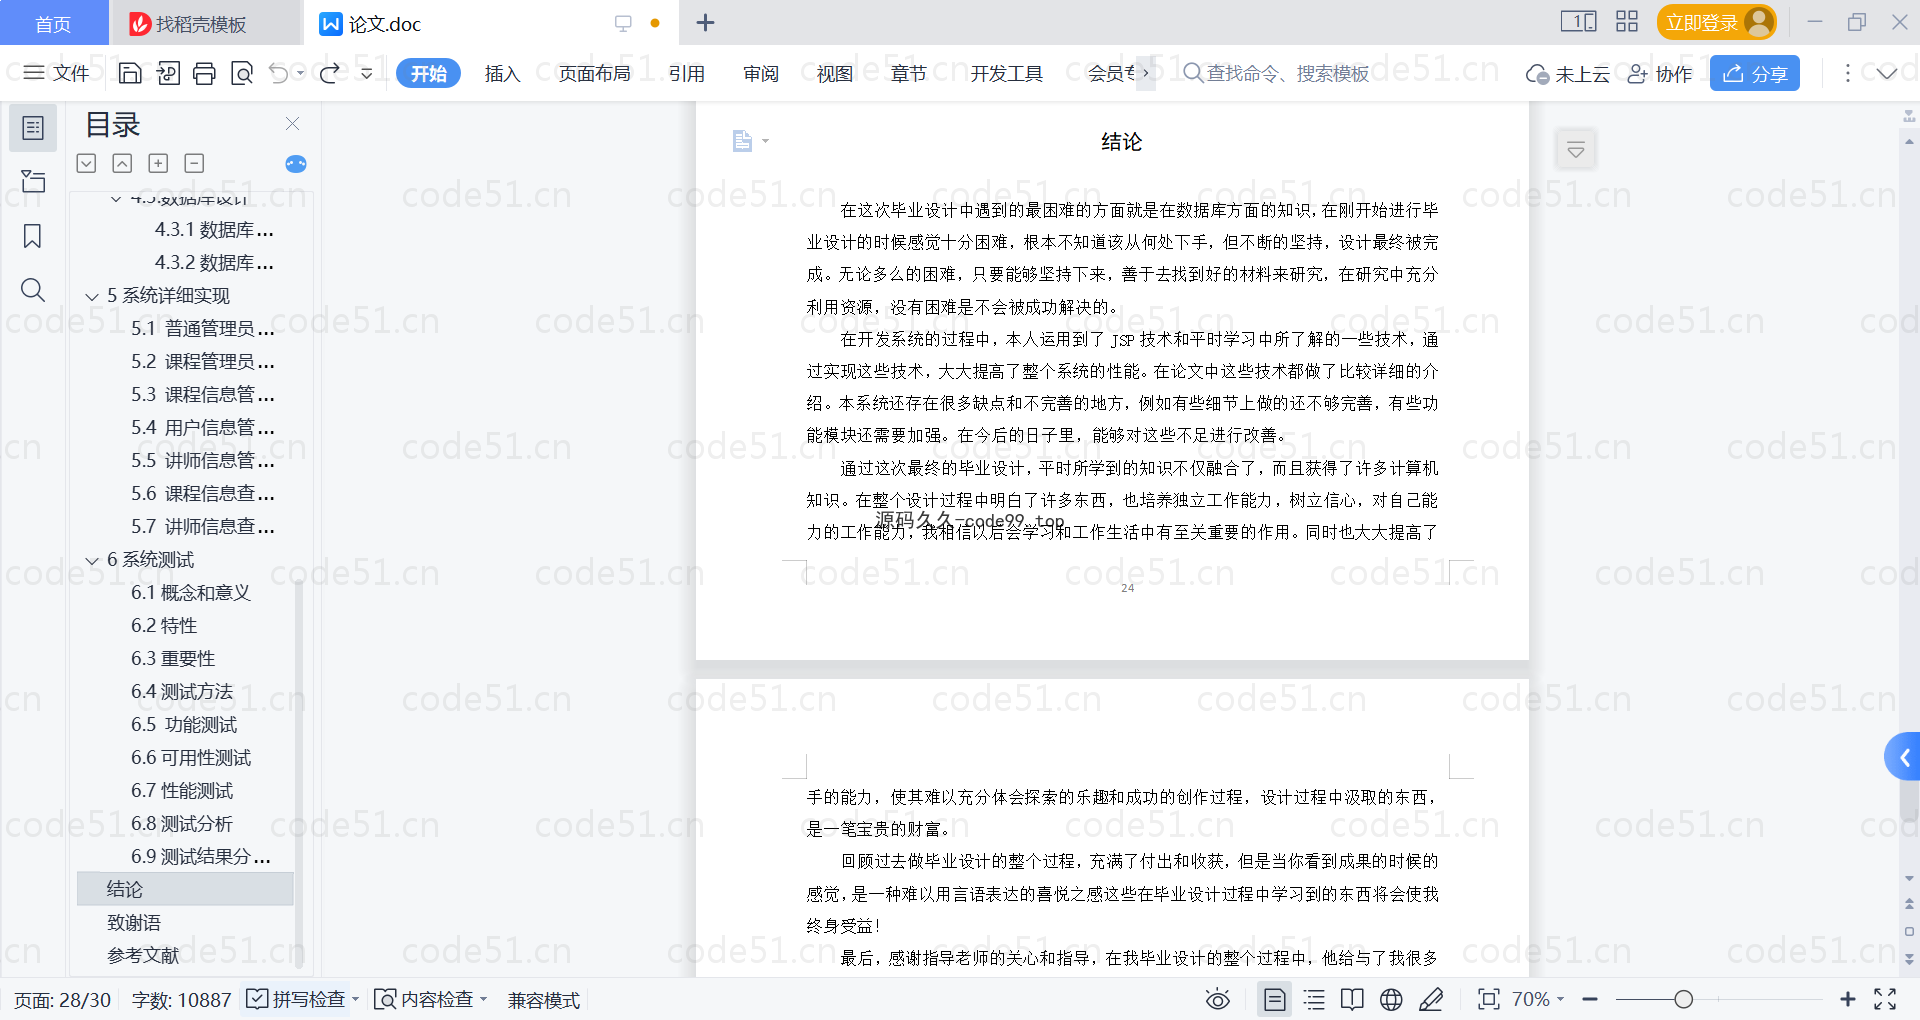Collapse the ribbon chevron
Image resolution: width=1920 pixels, height=1020 pixels.
1887,73
